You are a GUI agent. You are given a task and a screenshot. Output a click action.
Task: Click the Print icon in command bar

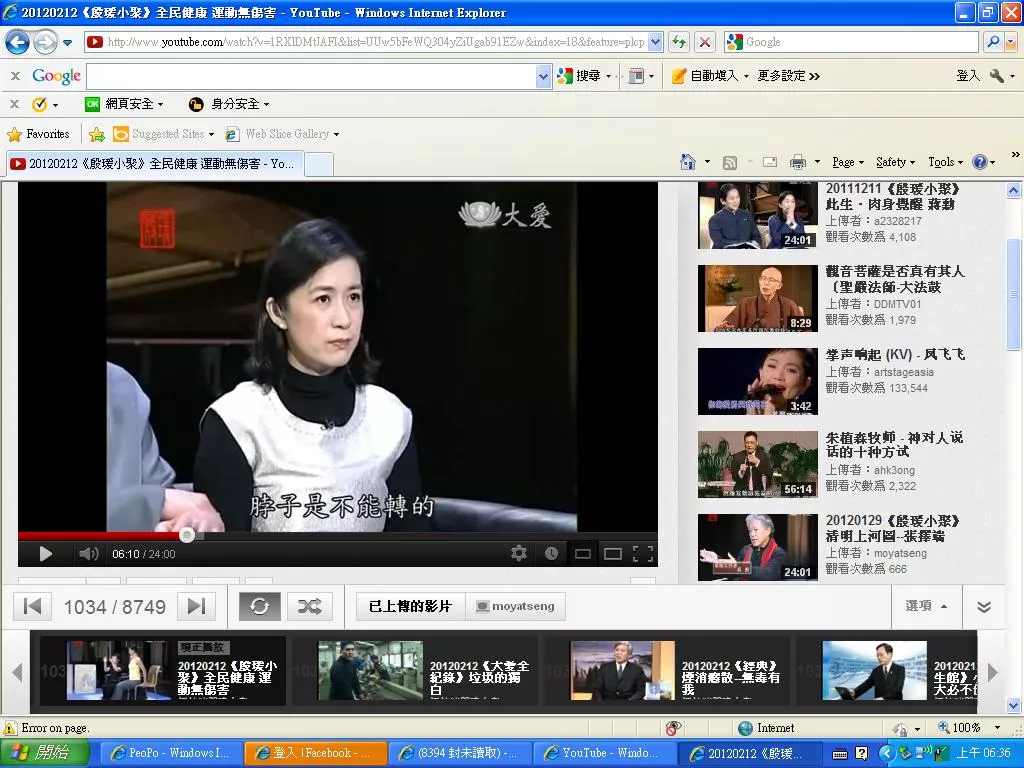[797, 162]
